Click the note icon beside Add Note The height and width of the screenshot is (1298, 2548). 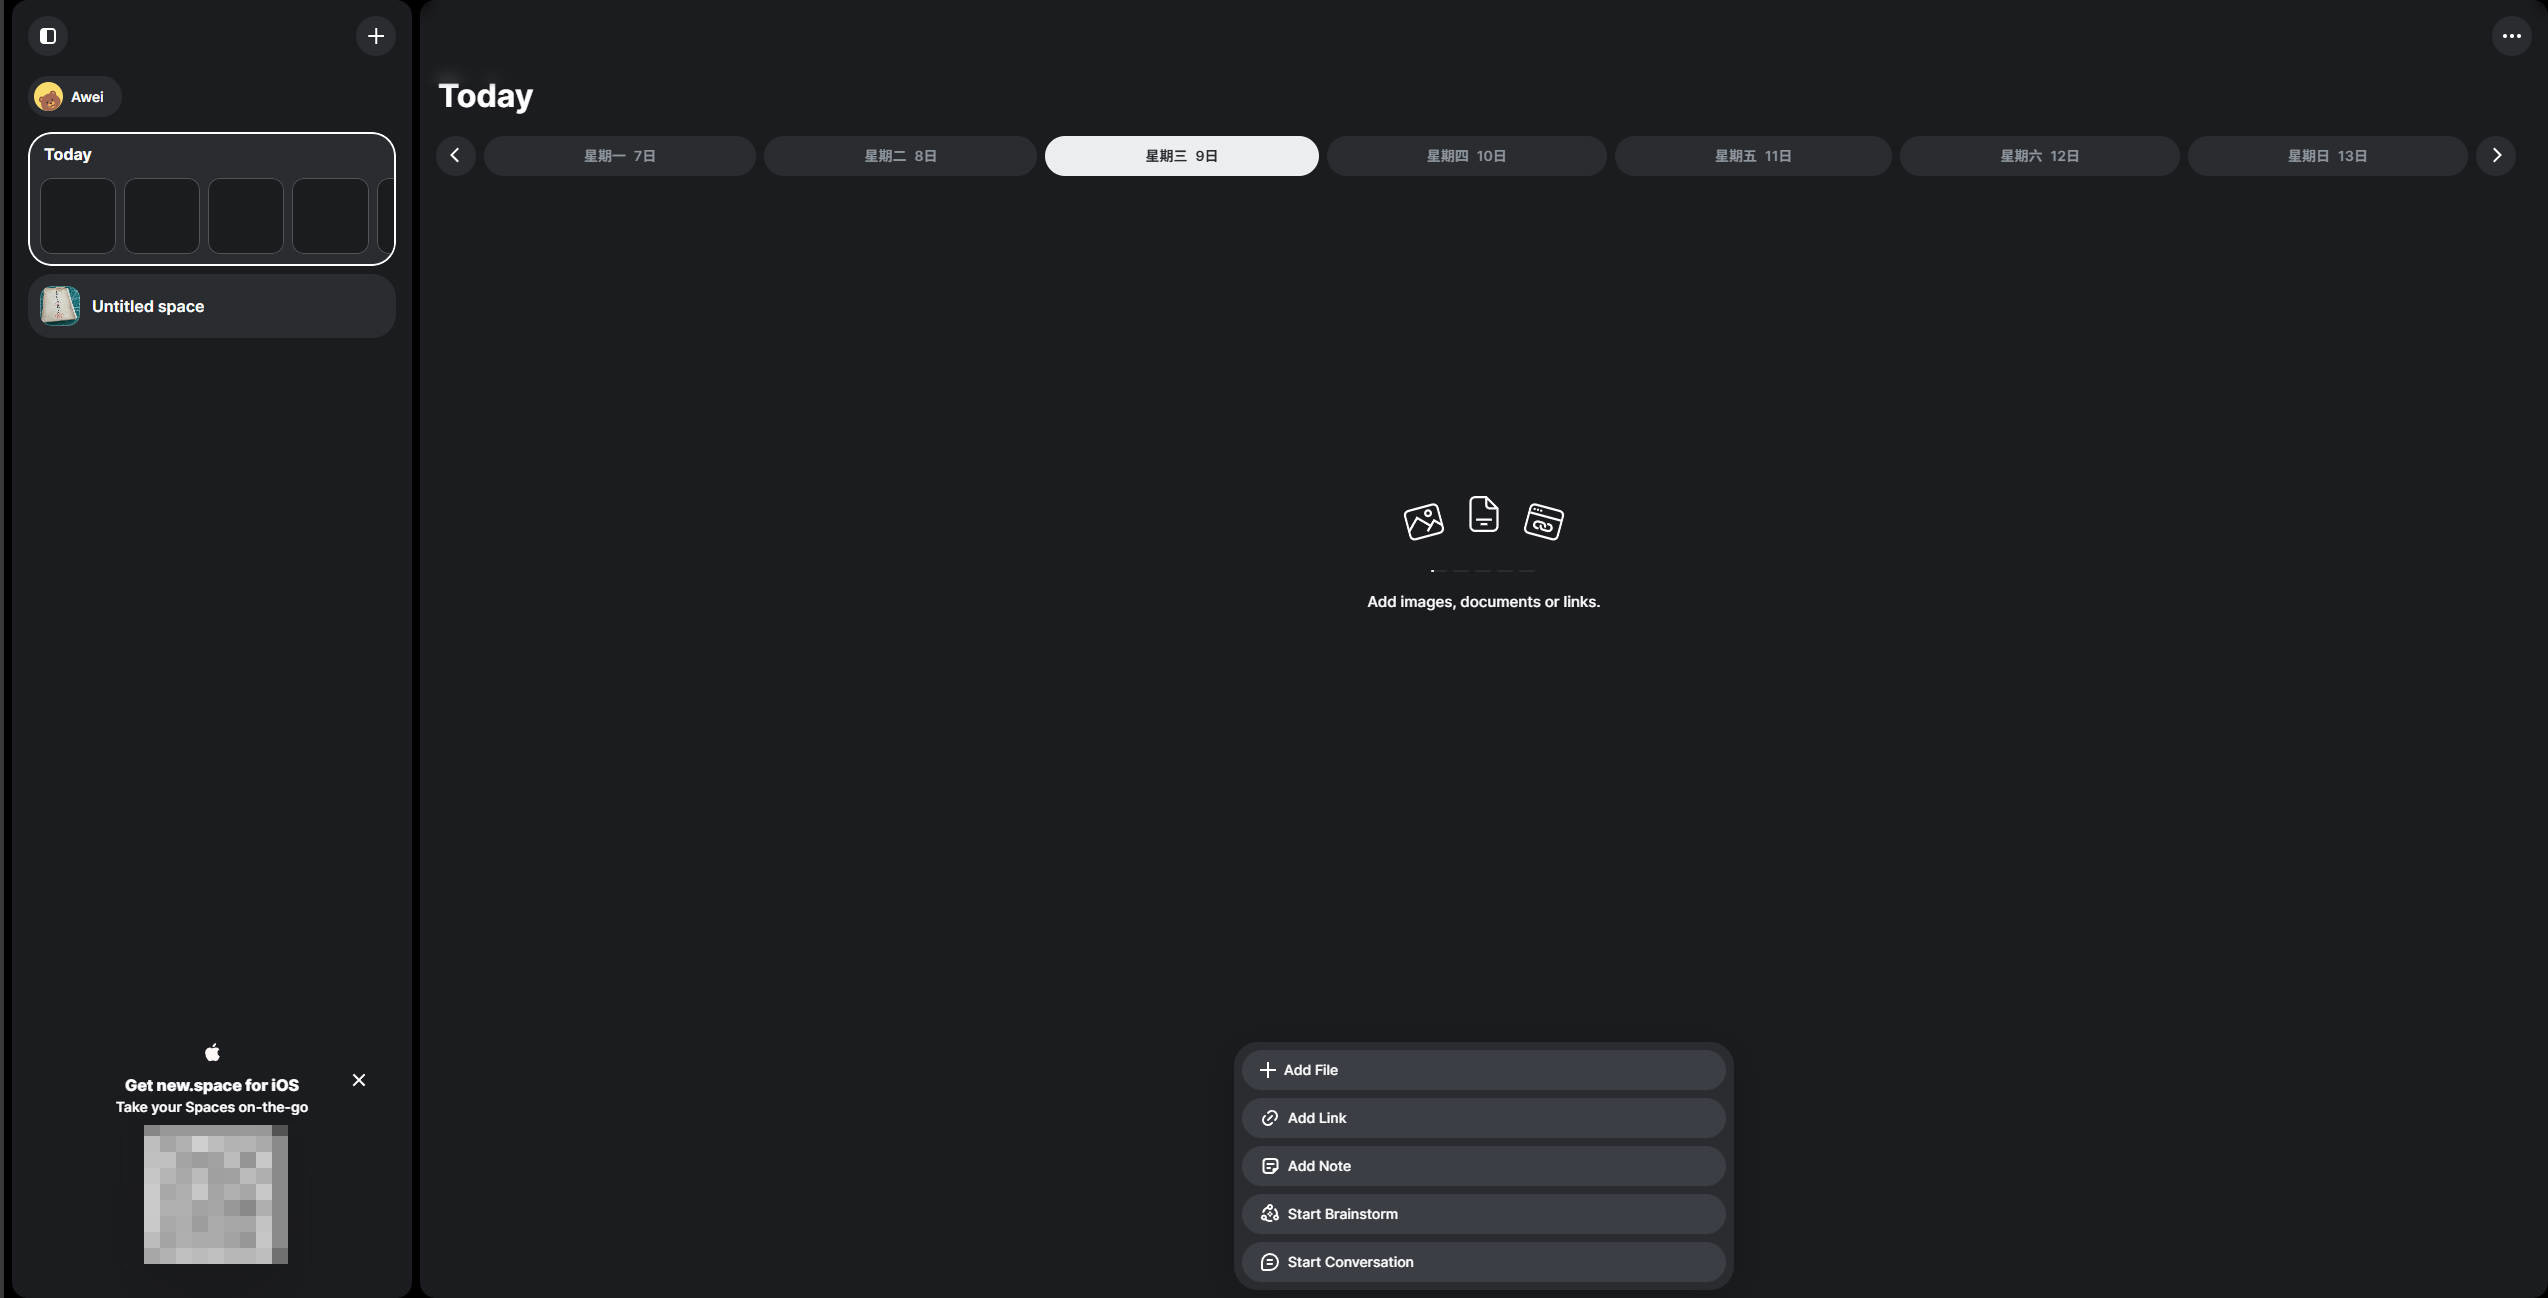pyautogui.click(x=1270, y=1166)
